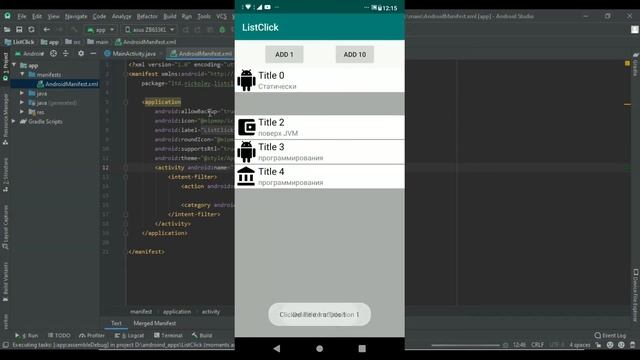Tap the ADD 1 button

pyautogui.click(x=284, y=54)
